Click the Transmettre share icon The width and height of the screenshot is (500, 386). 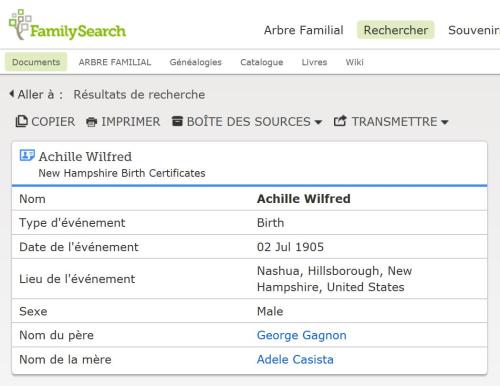(x=340, y=121)
